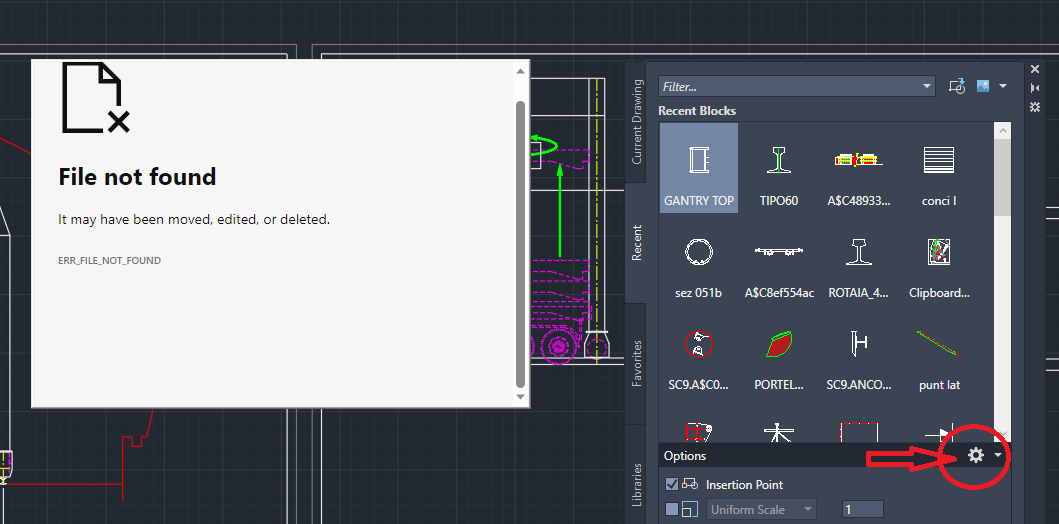Open the Favorites tab
Image resolution: width=1059 pixels, height=524 pixels.
point(637,363)
